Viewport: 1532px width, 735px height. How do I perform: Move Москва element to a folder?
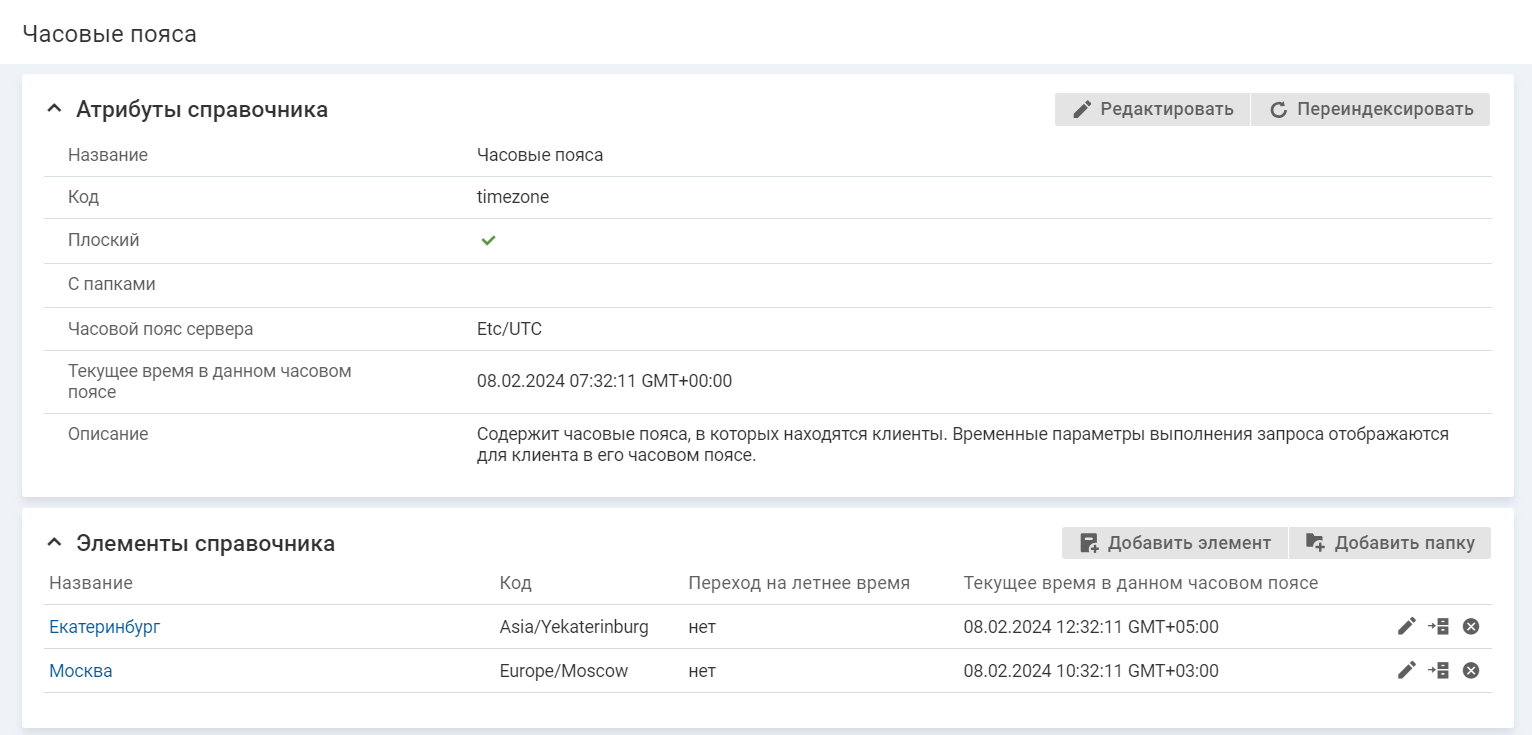[x=1438, y=671]
